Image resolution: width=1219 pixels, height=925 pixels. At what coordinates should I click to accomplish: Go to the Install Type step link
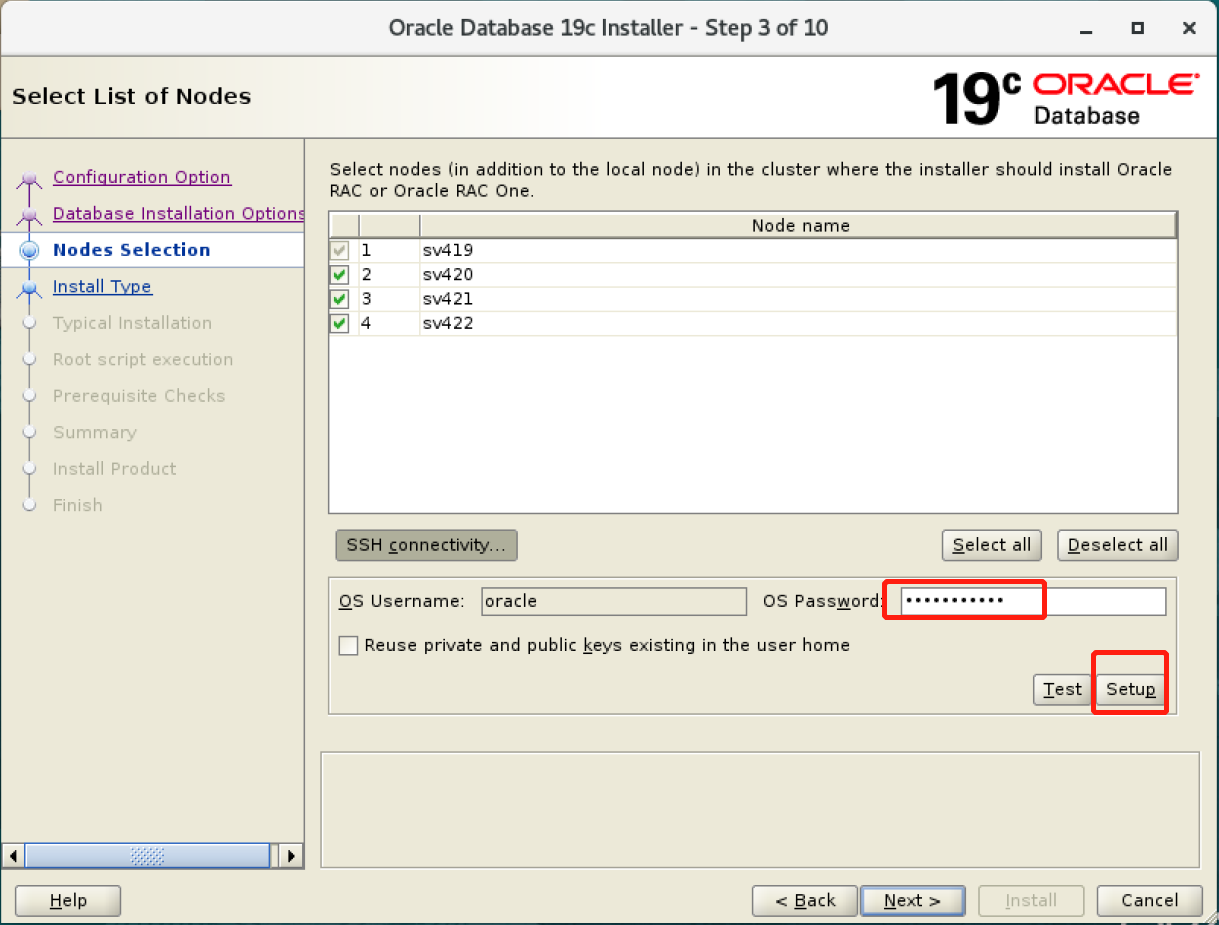point(102,286)
